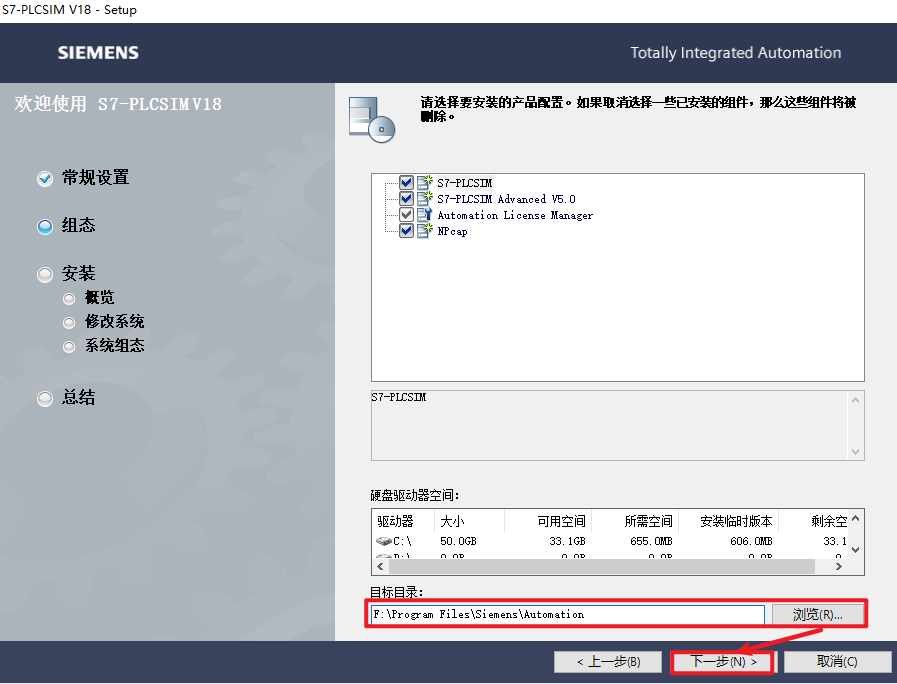
Task: Toggle the Automation License Manager checkbox
Action: 406,214
